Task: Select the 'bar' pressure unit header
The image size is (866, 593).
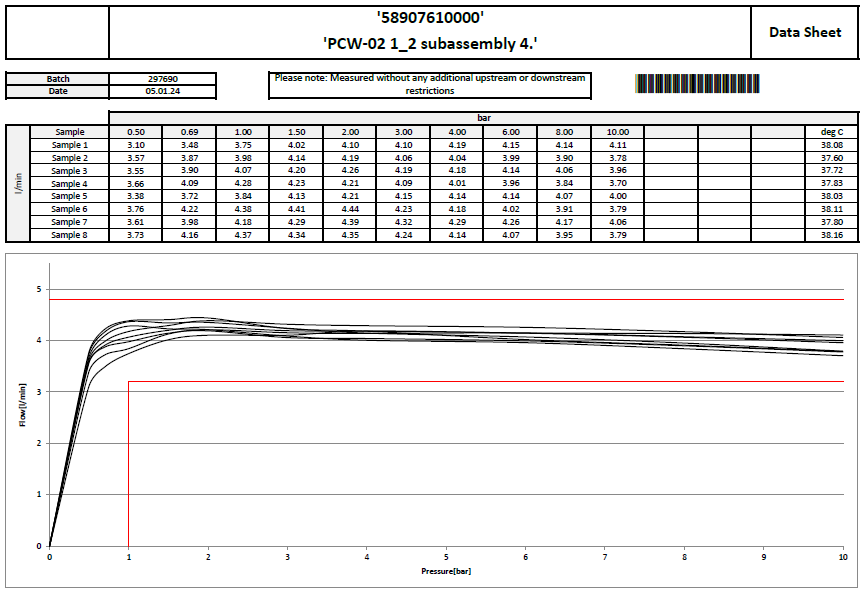Action: [483, 118]
